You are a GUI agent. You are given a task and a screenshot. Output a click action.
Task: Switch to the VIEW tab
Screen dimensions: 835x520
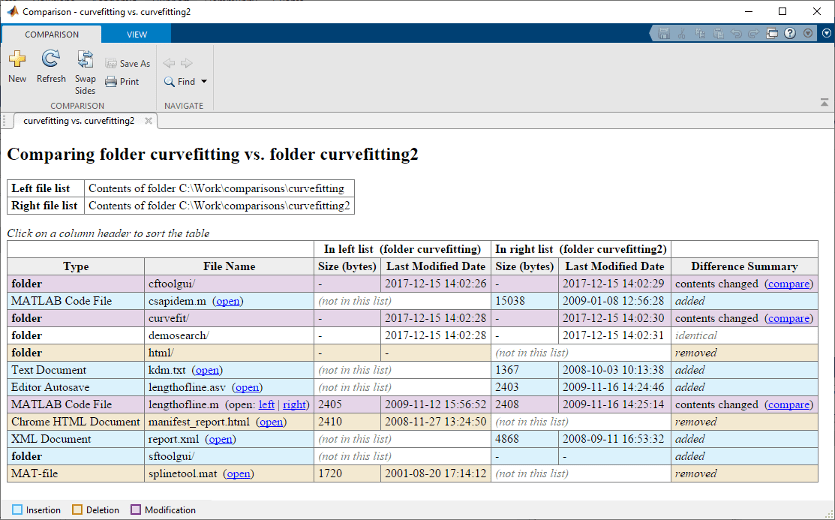(x=136, y=35)
